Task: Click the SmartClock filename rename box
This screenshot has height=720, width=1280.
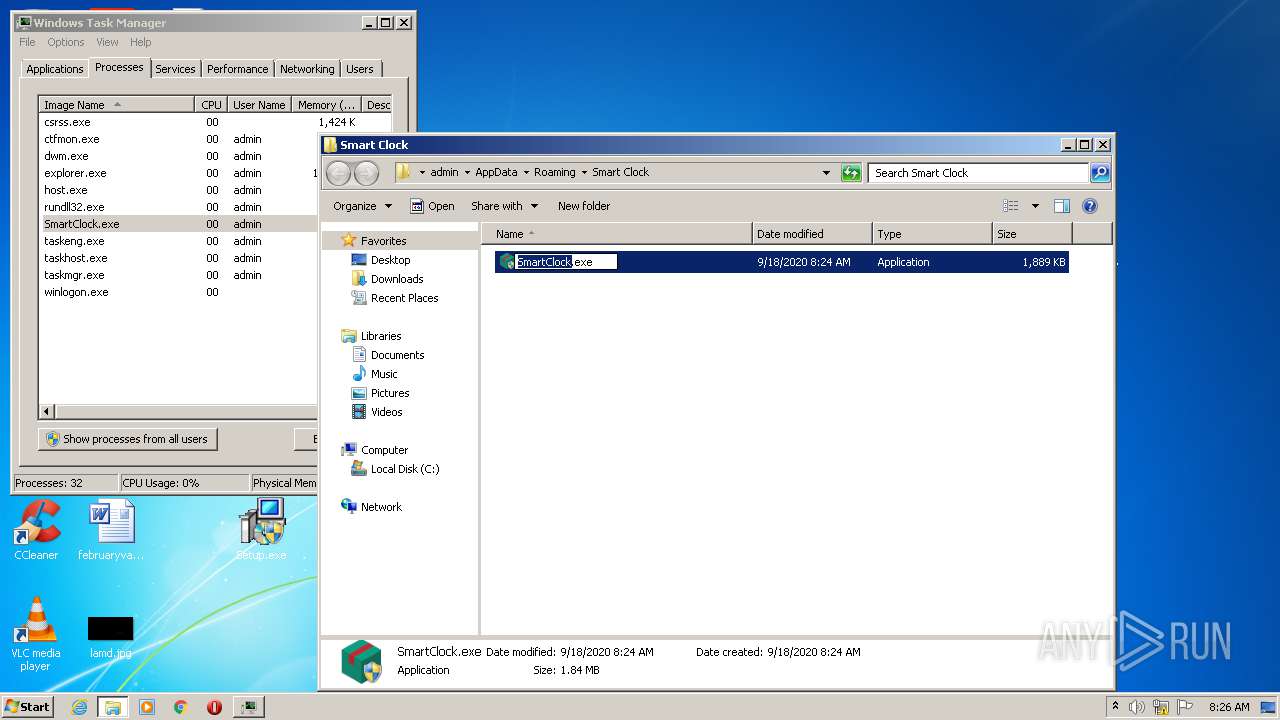Action: 566,262
